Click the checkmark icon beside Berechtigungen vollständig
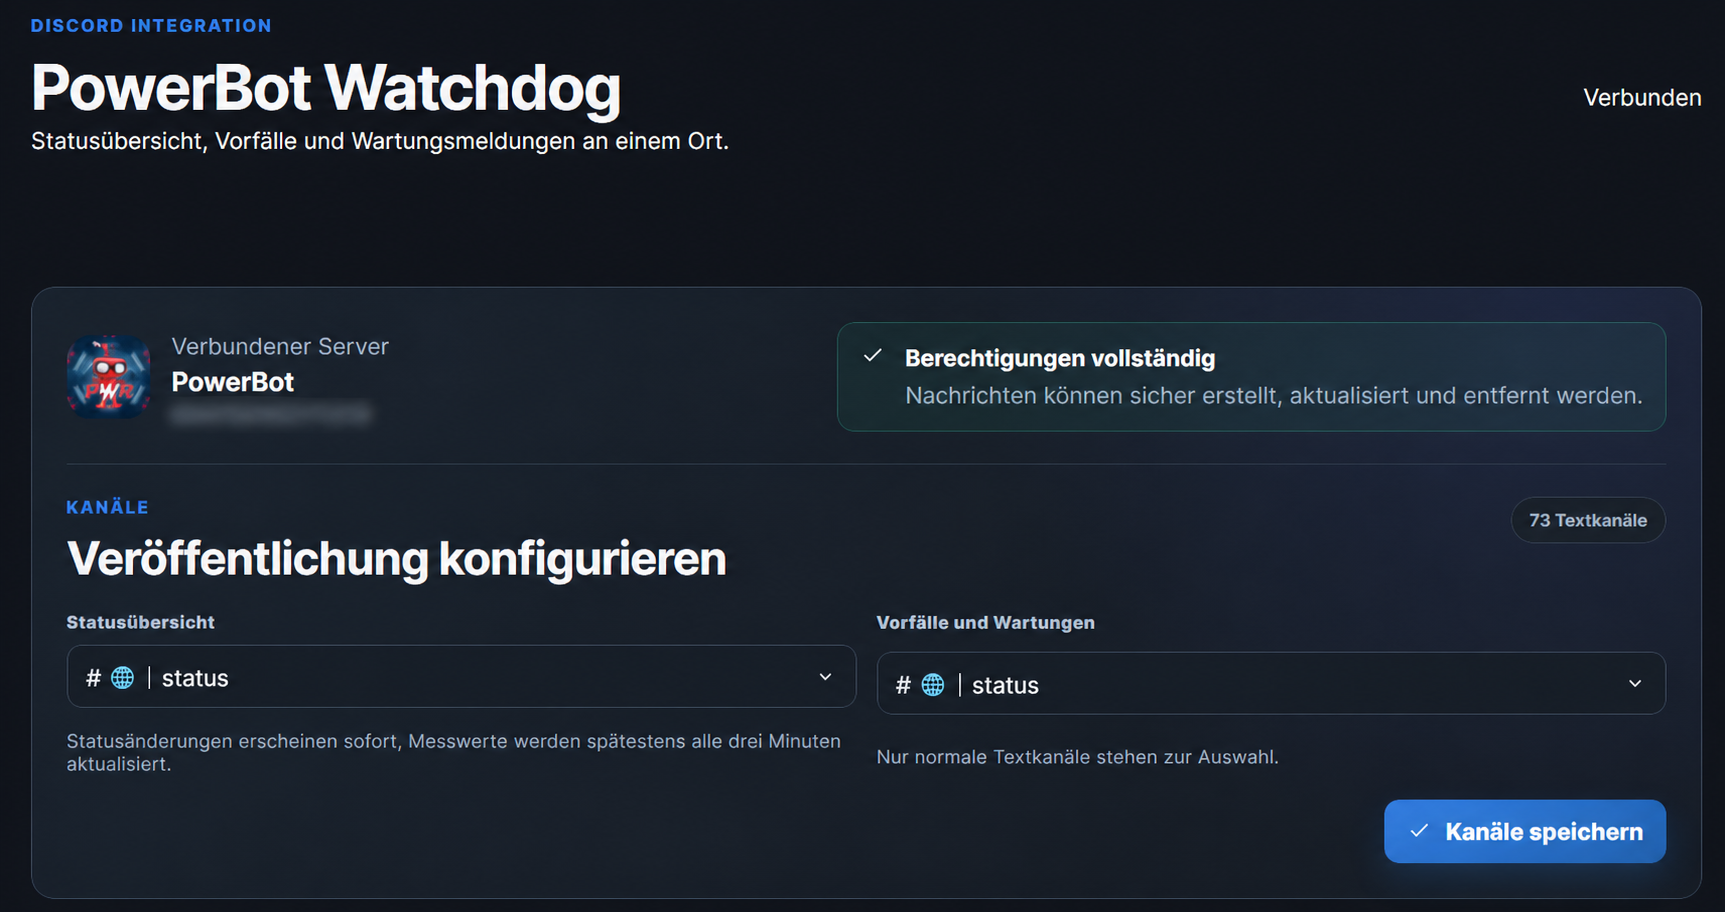The height and width of the screenshot is (912, 1725). [x=873, y=356]
